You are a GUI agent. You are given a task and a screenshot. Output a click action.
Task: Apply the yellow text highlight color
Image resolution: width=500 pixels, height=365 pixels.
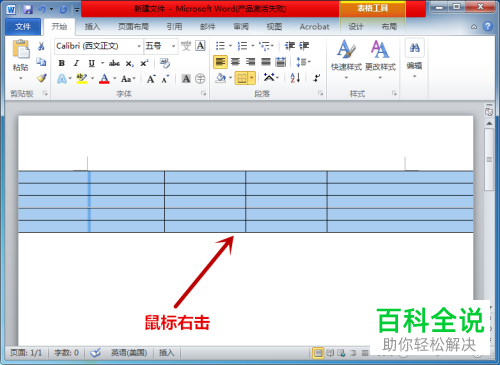click(x=82, y=79)
